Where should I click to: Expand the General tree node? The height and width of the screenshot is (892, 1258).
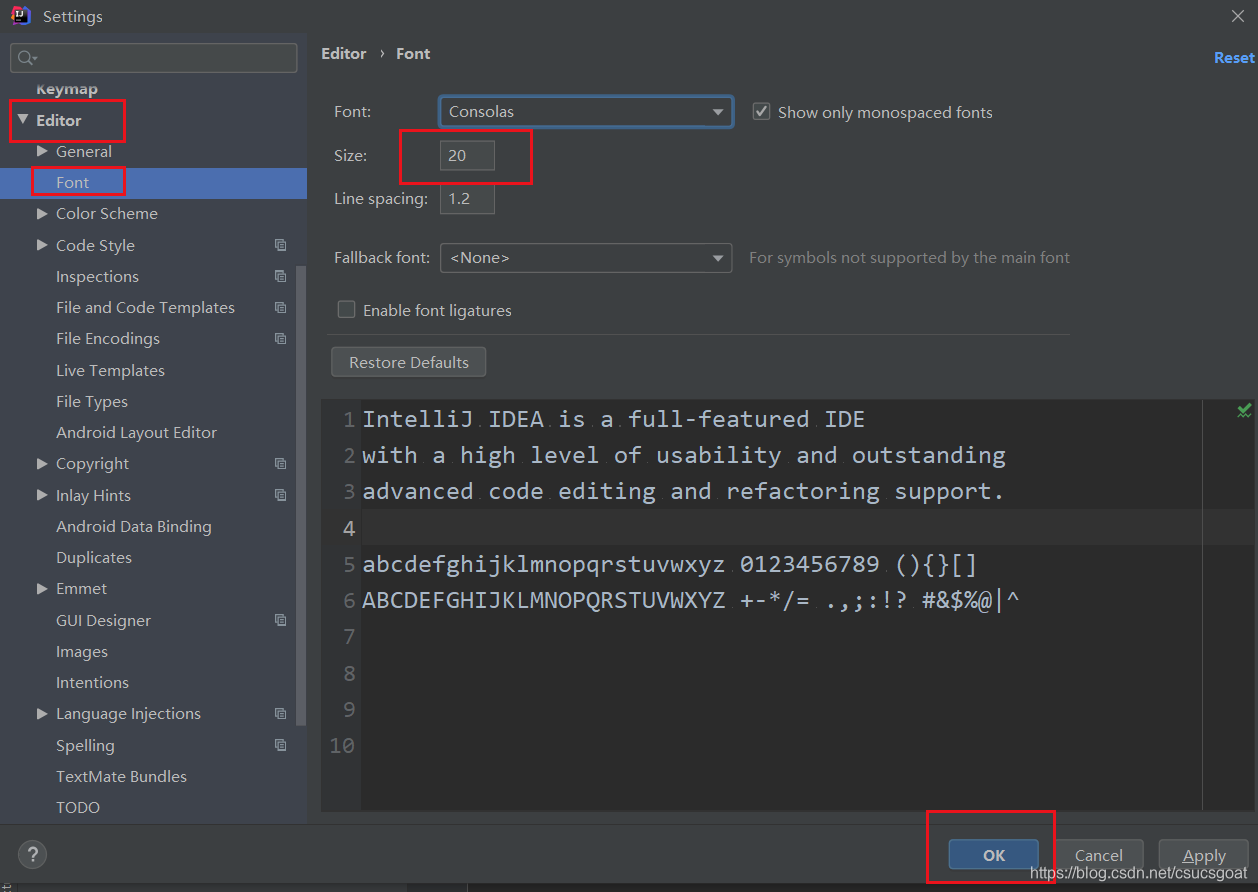tap(42, 151)
